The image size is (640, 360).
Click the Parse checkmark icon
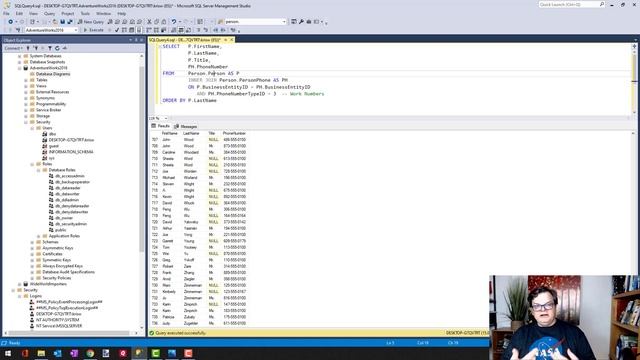pos(117,30)
